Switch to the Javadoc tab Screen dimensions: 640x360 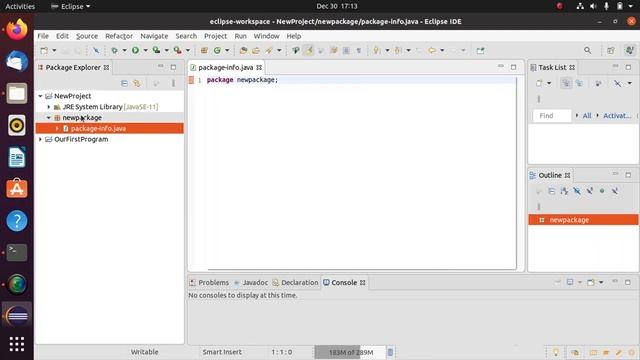251,282
